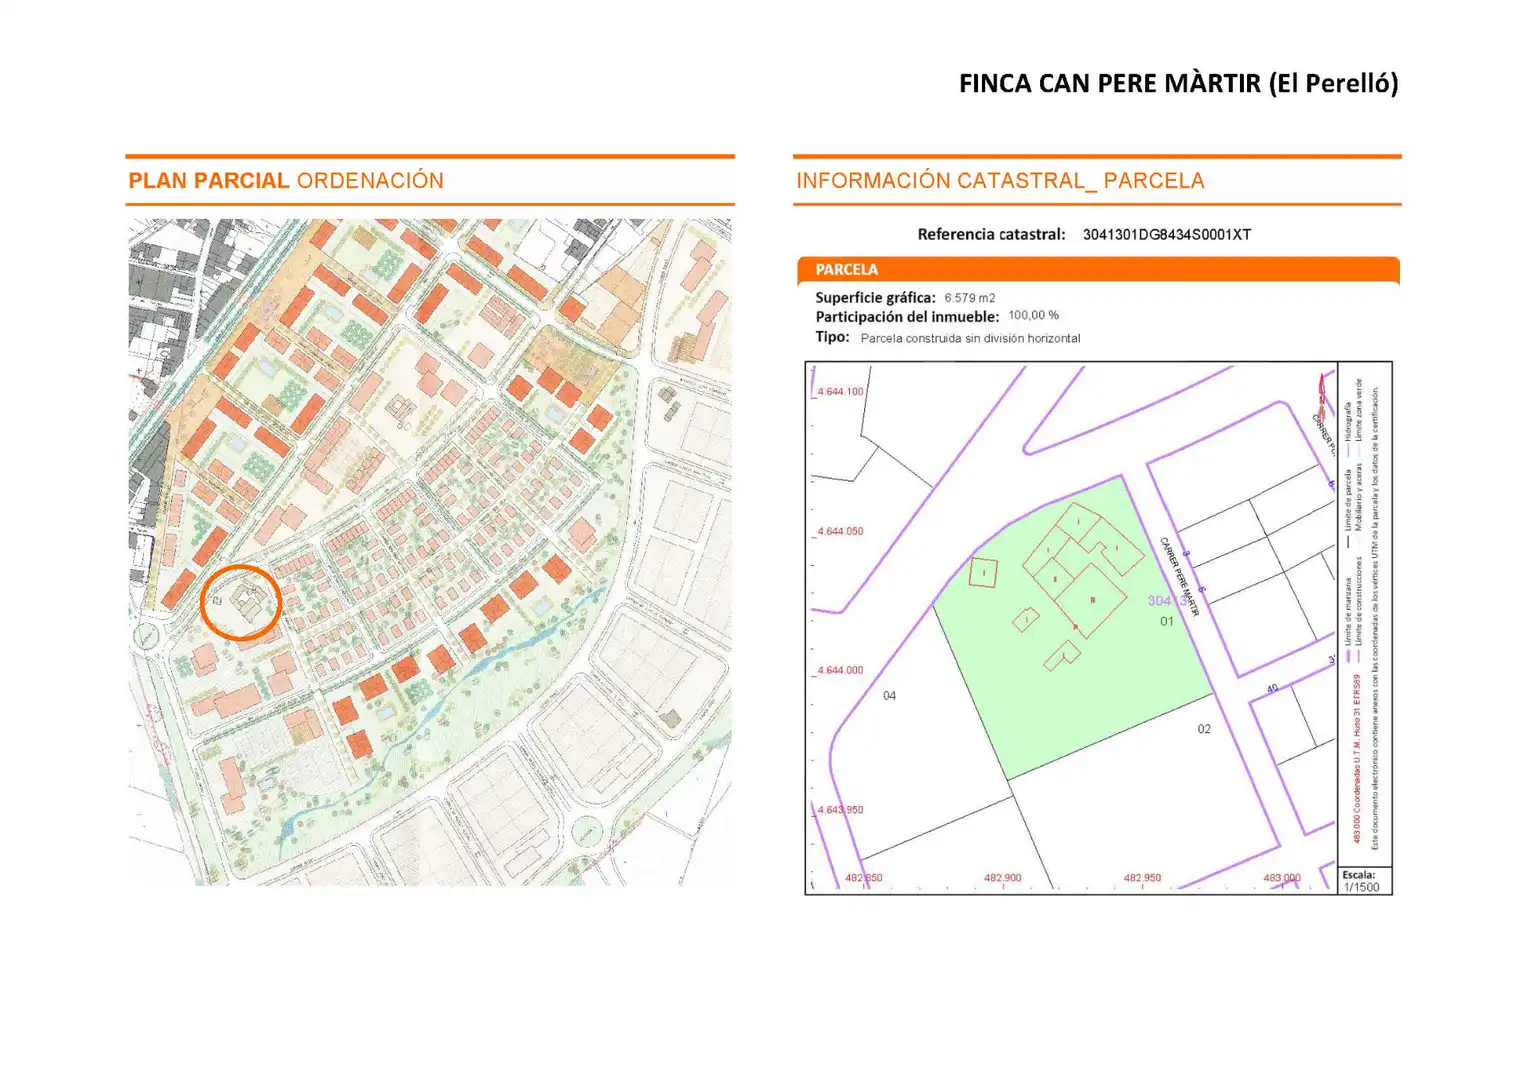Click parcel label 02 on cadastral map

click(x=1204, y=729)
